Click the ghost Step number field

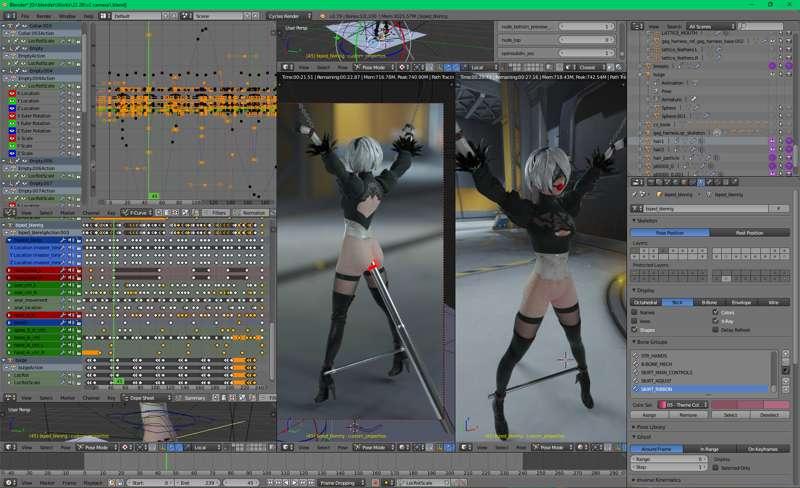[669, 467]
